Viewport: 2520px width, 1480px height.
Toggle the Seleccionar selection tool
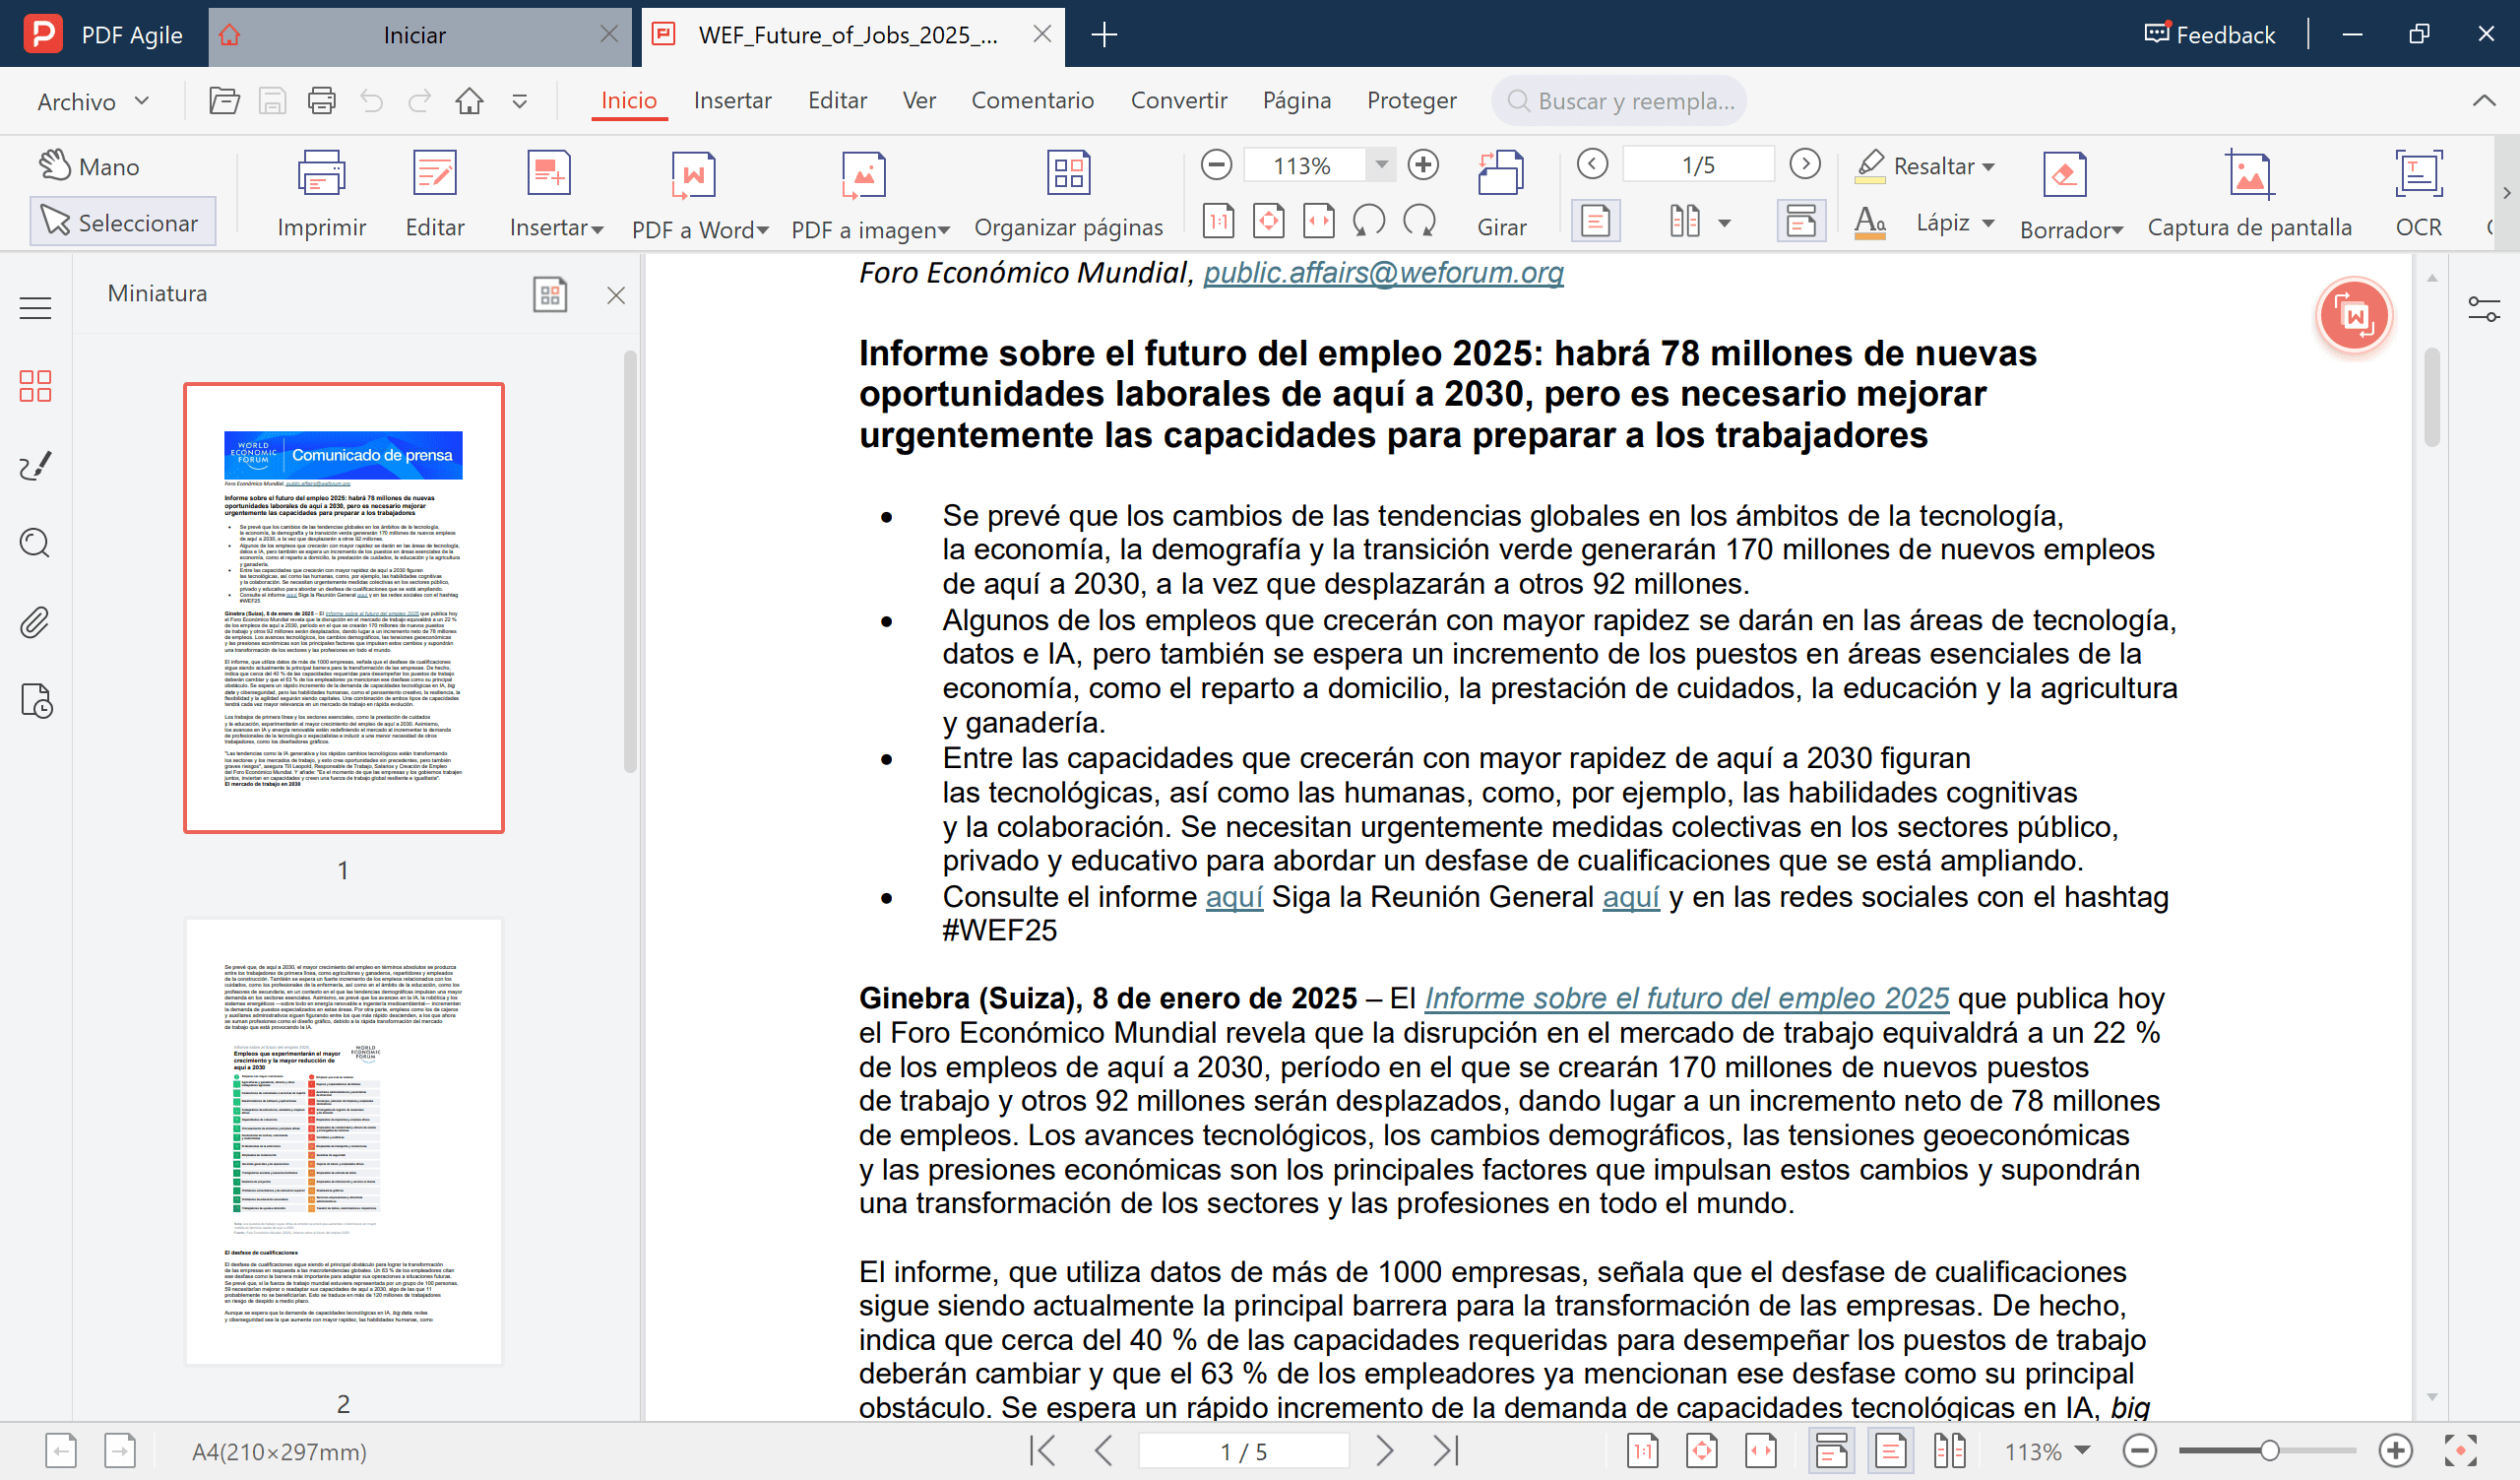(x=122, y=222)
